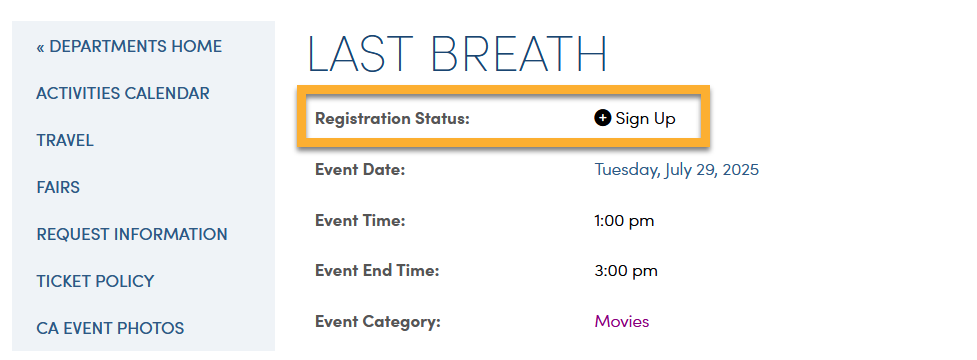Open the Sign Up registration text link
This screenshot has height=360, width=977.
click(x=646, y=118)
